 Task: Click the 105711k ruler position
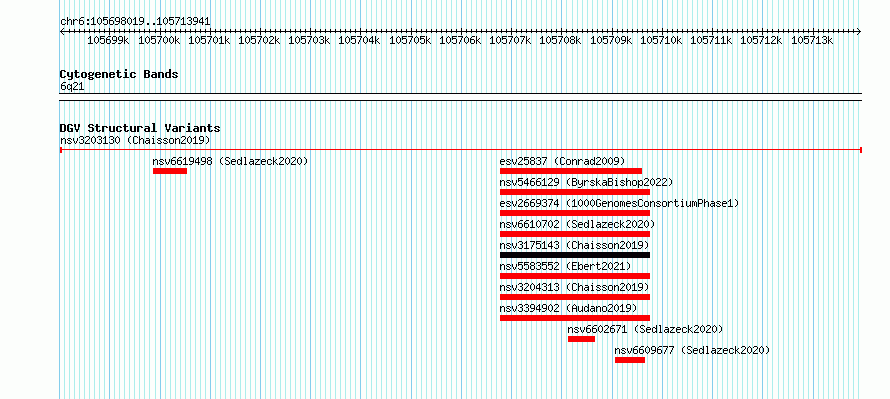pyautogui.click(x=711, y=40)
